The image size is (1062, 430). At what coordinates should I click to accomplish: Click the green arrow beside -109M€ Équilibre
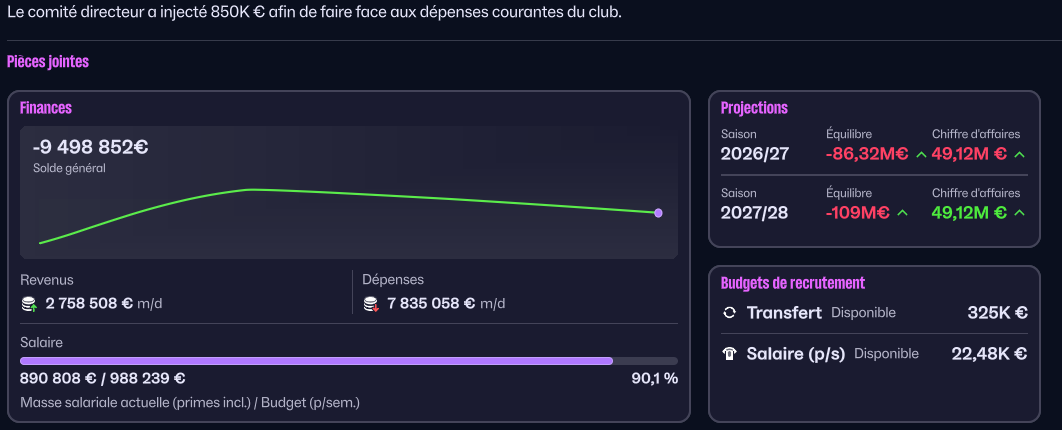point(902,212)
